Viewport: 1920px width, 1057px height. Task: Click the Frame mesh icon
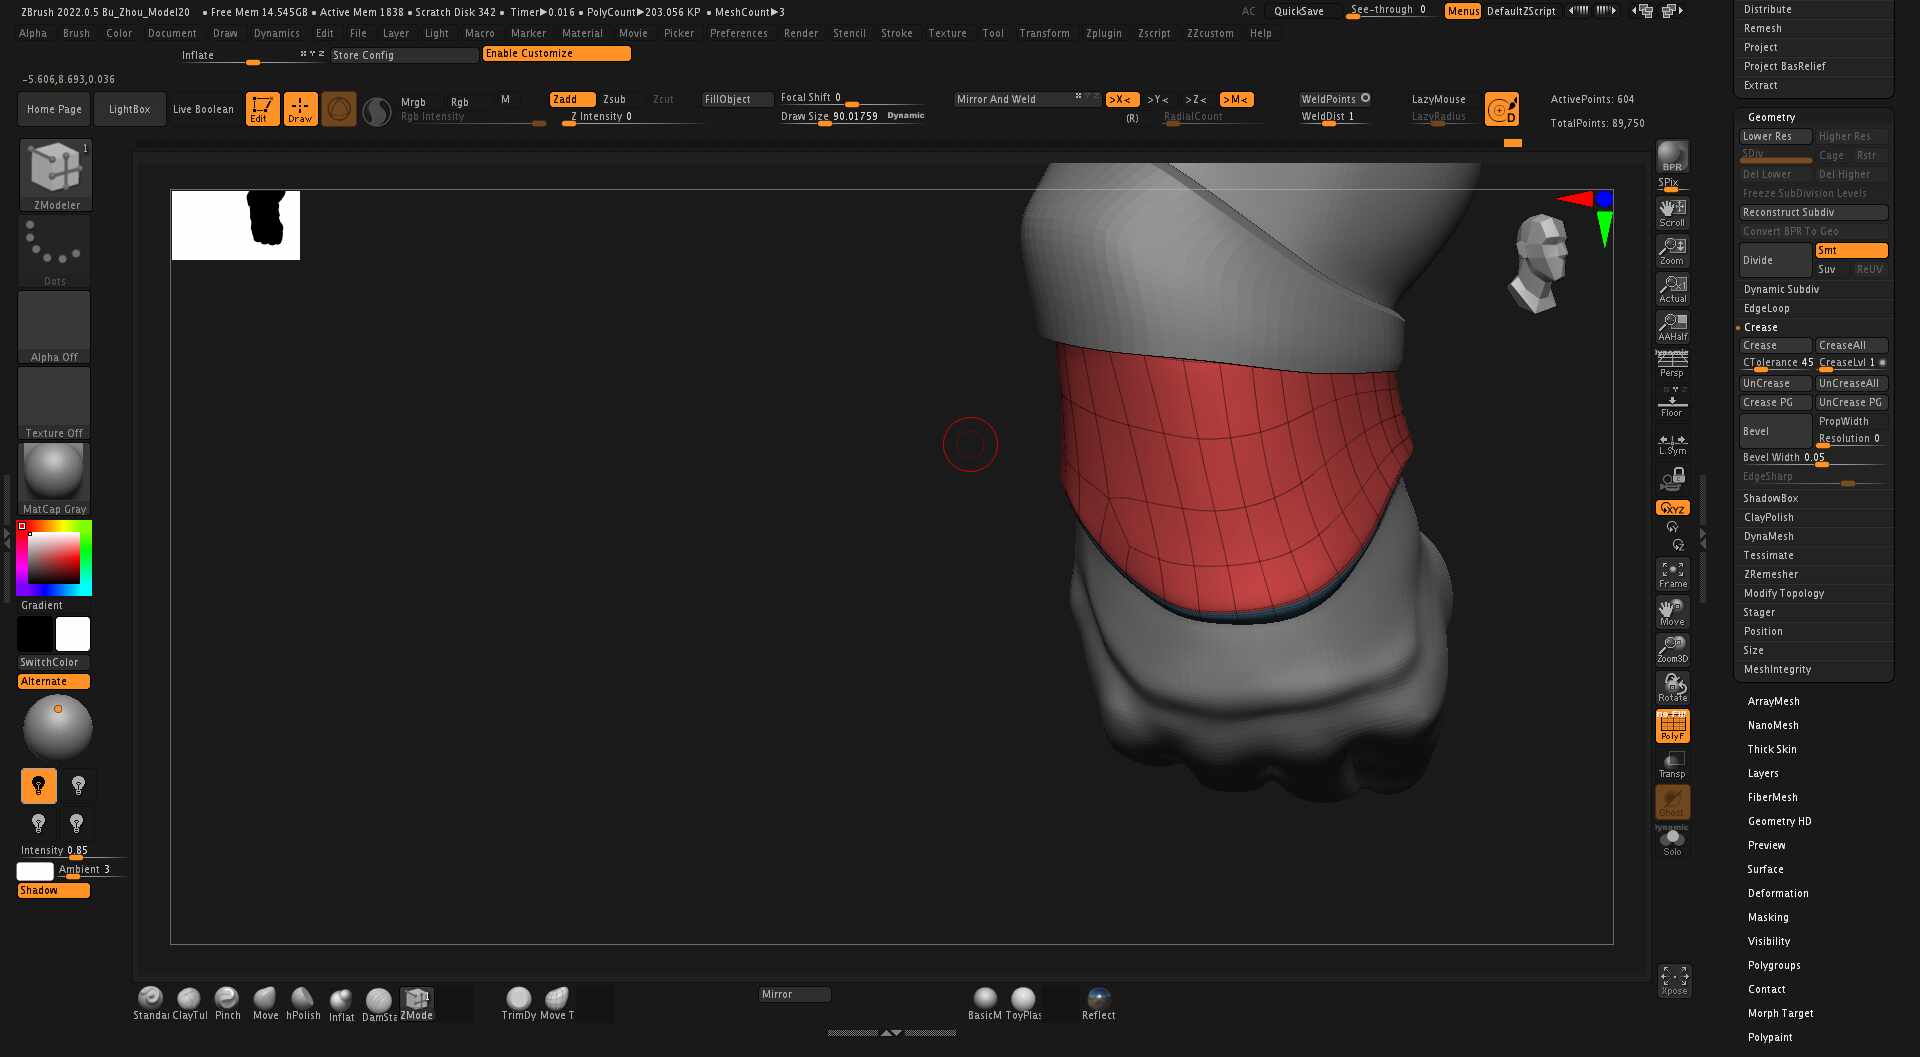point(1672,574)
